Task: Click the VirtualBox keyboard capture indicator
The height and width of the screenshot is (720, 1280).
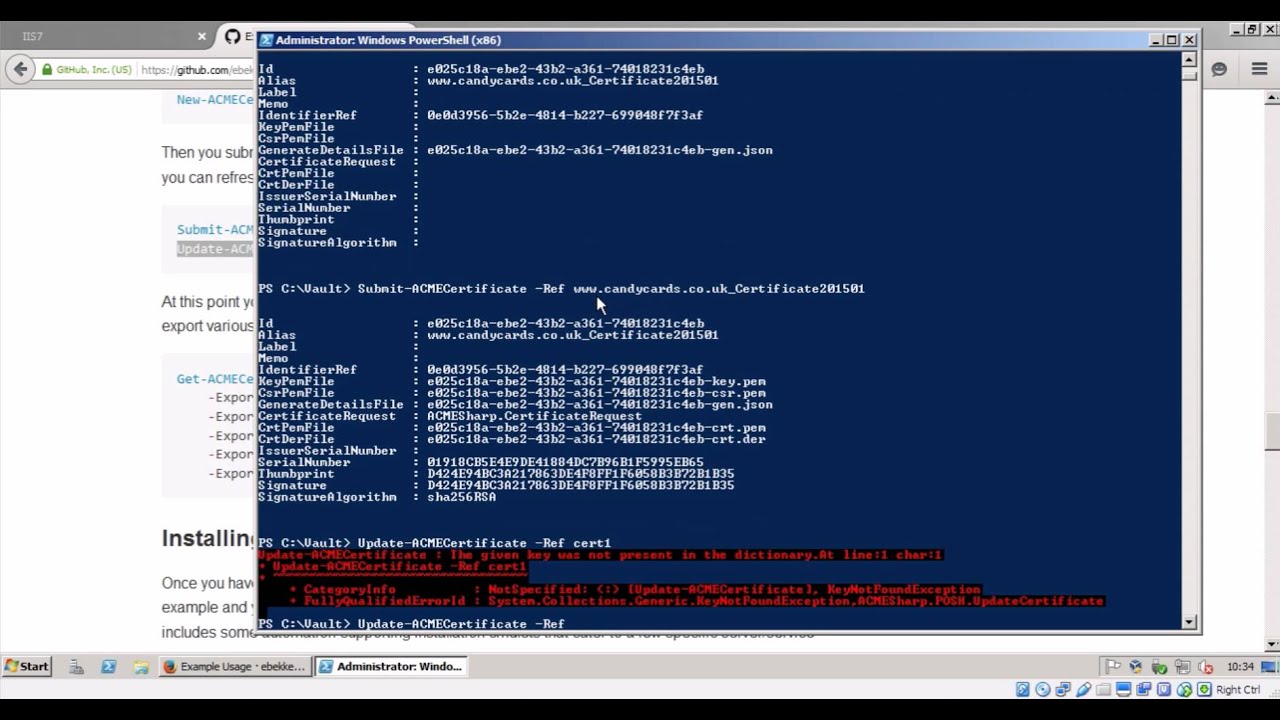Action: [1204, 689]
